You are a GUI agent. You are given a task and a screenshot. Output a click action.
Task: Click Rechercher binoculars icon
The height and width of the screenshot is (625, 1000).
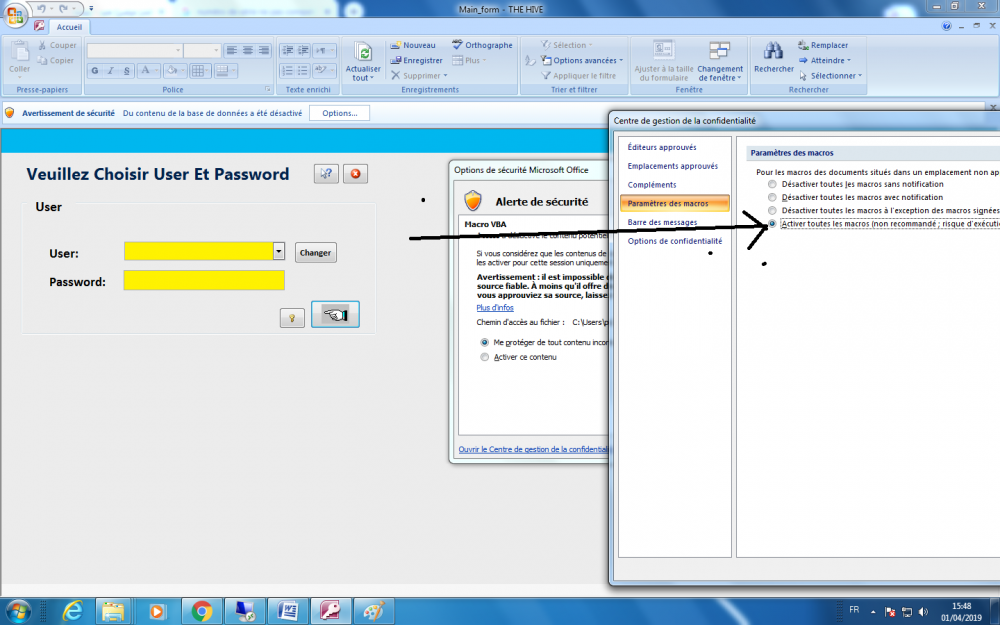pos(774,51)
